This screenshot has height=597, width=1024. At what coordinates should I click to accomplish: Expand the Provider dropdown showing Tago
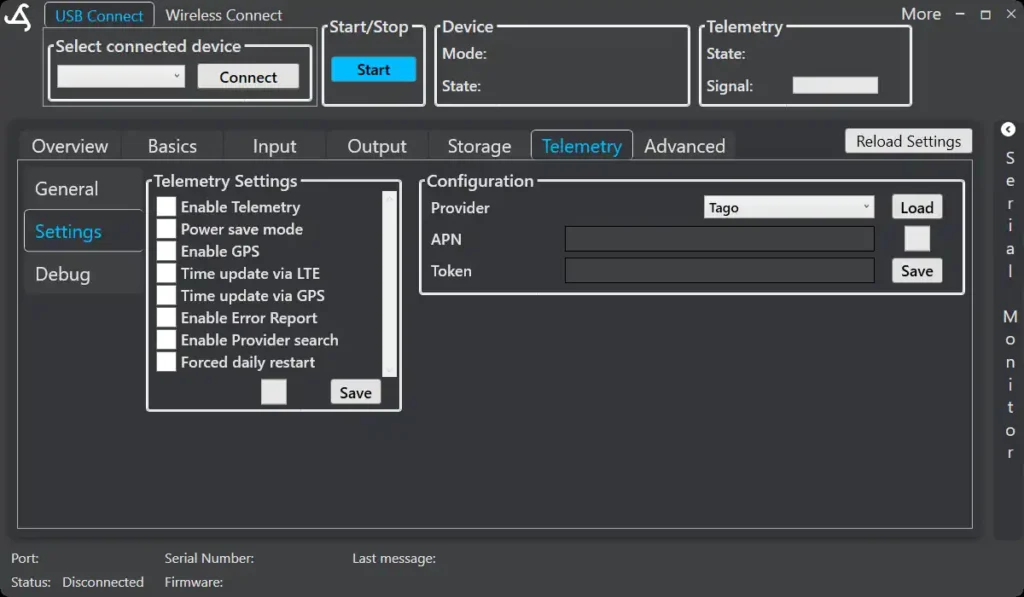tap(789, 208)
